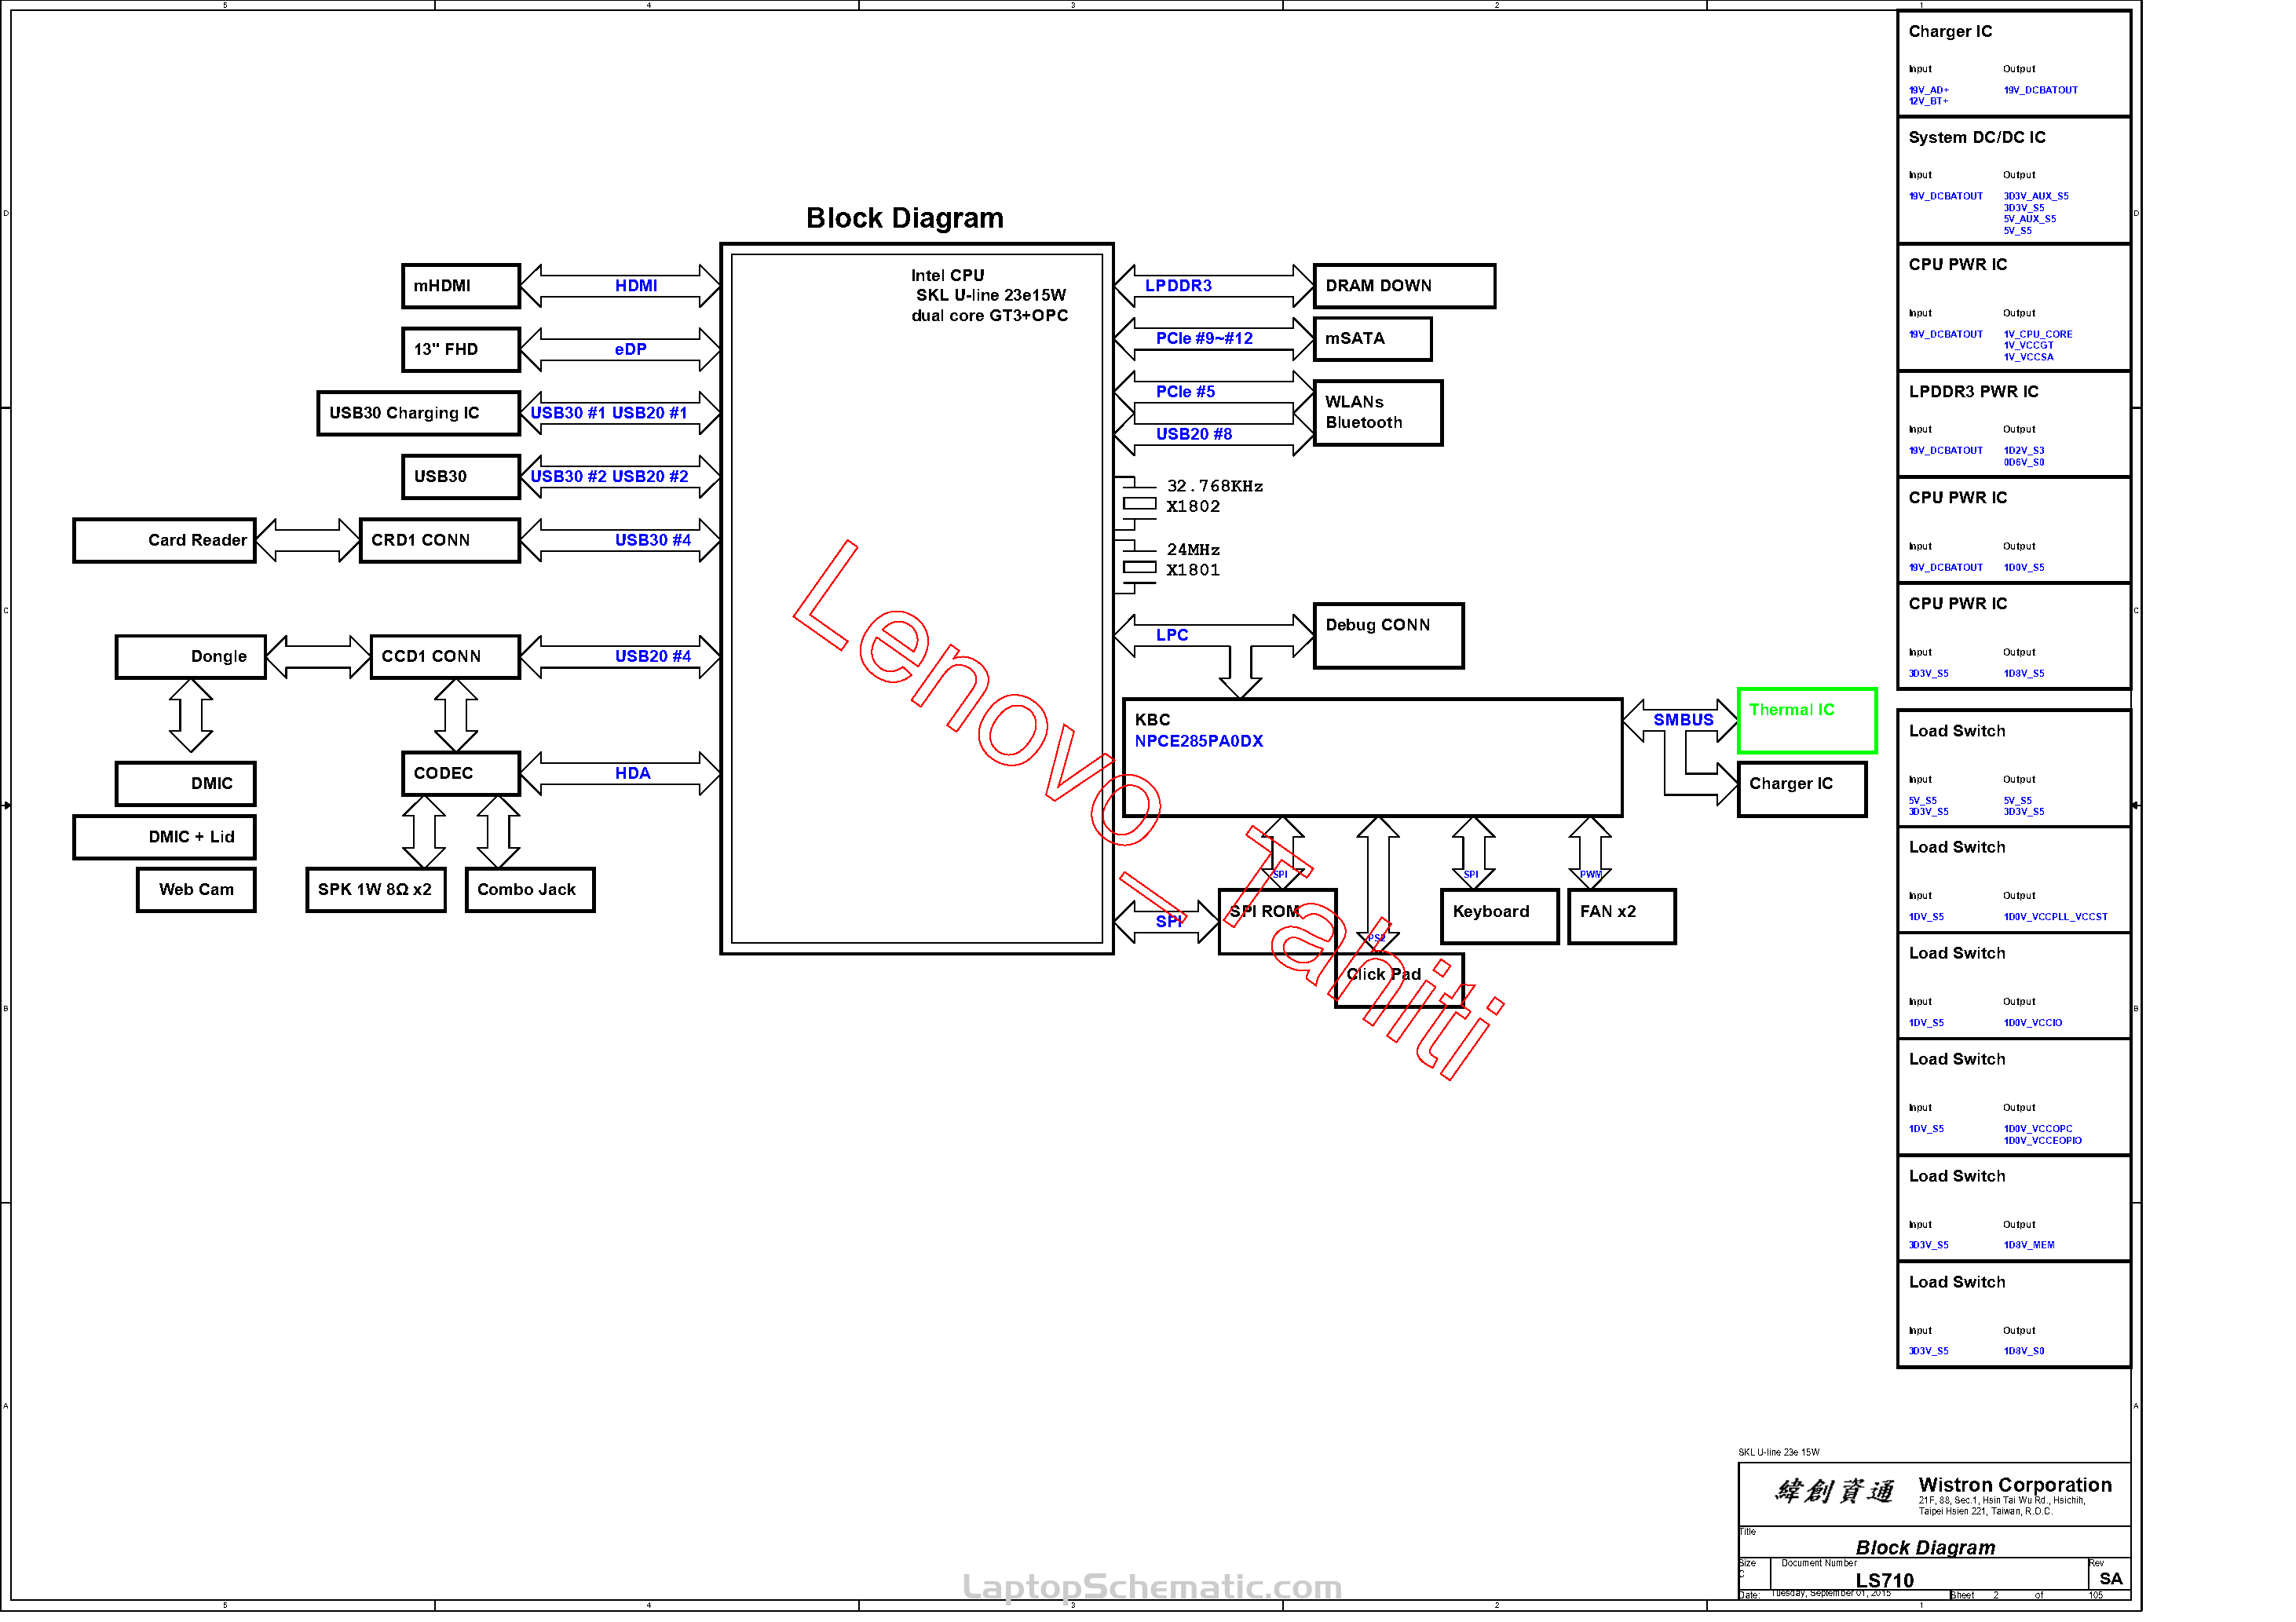Select the Debug CONN block
The height and width of the screenshot is (1622, 2296).
(1388, 636)
